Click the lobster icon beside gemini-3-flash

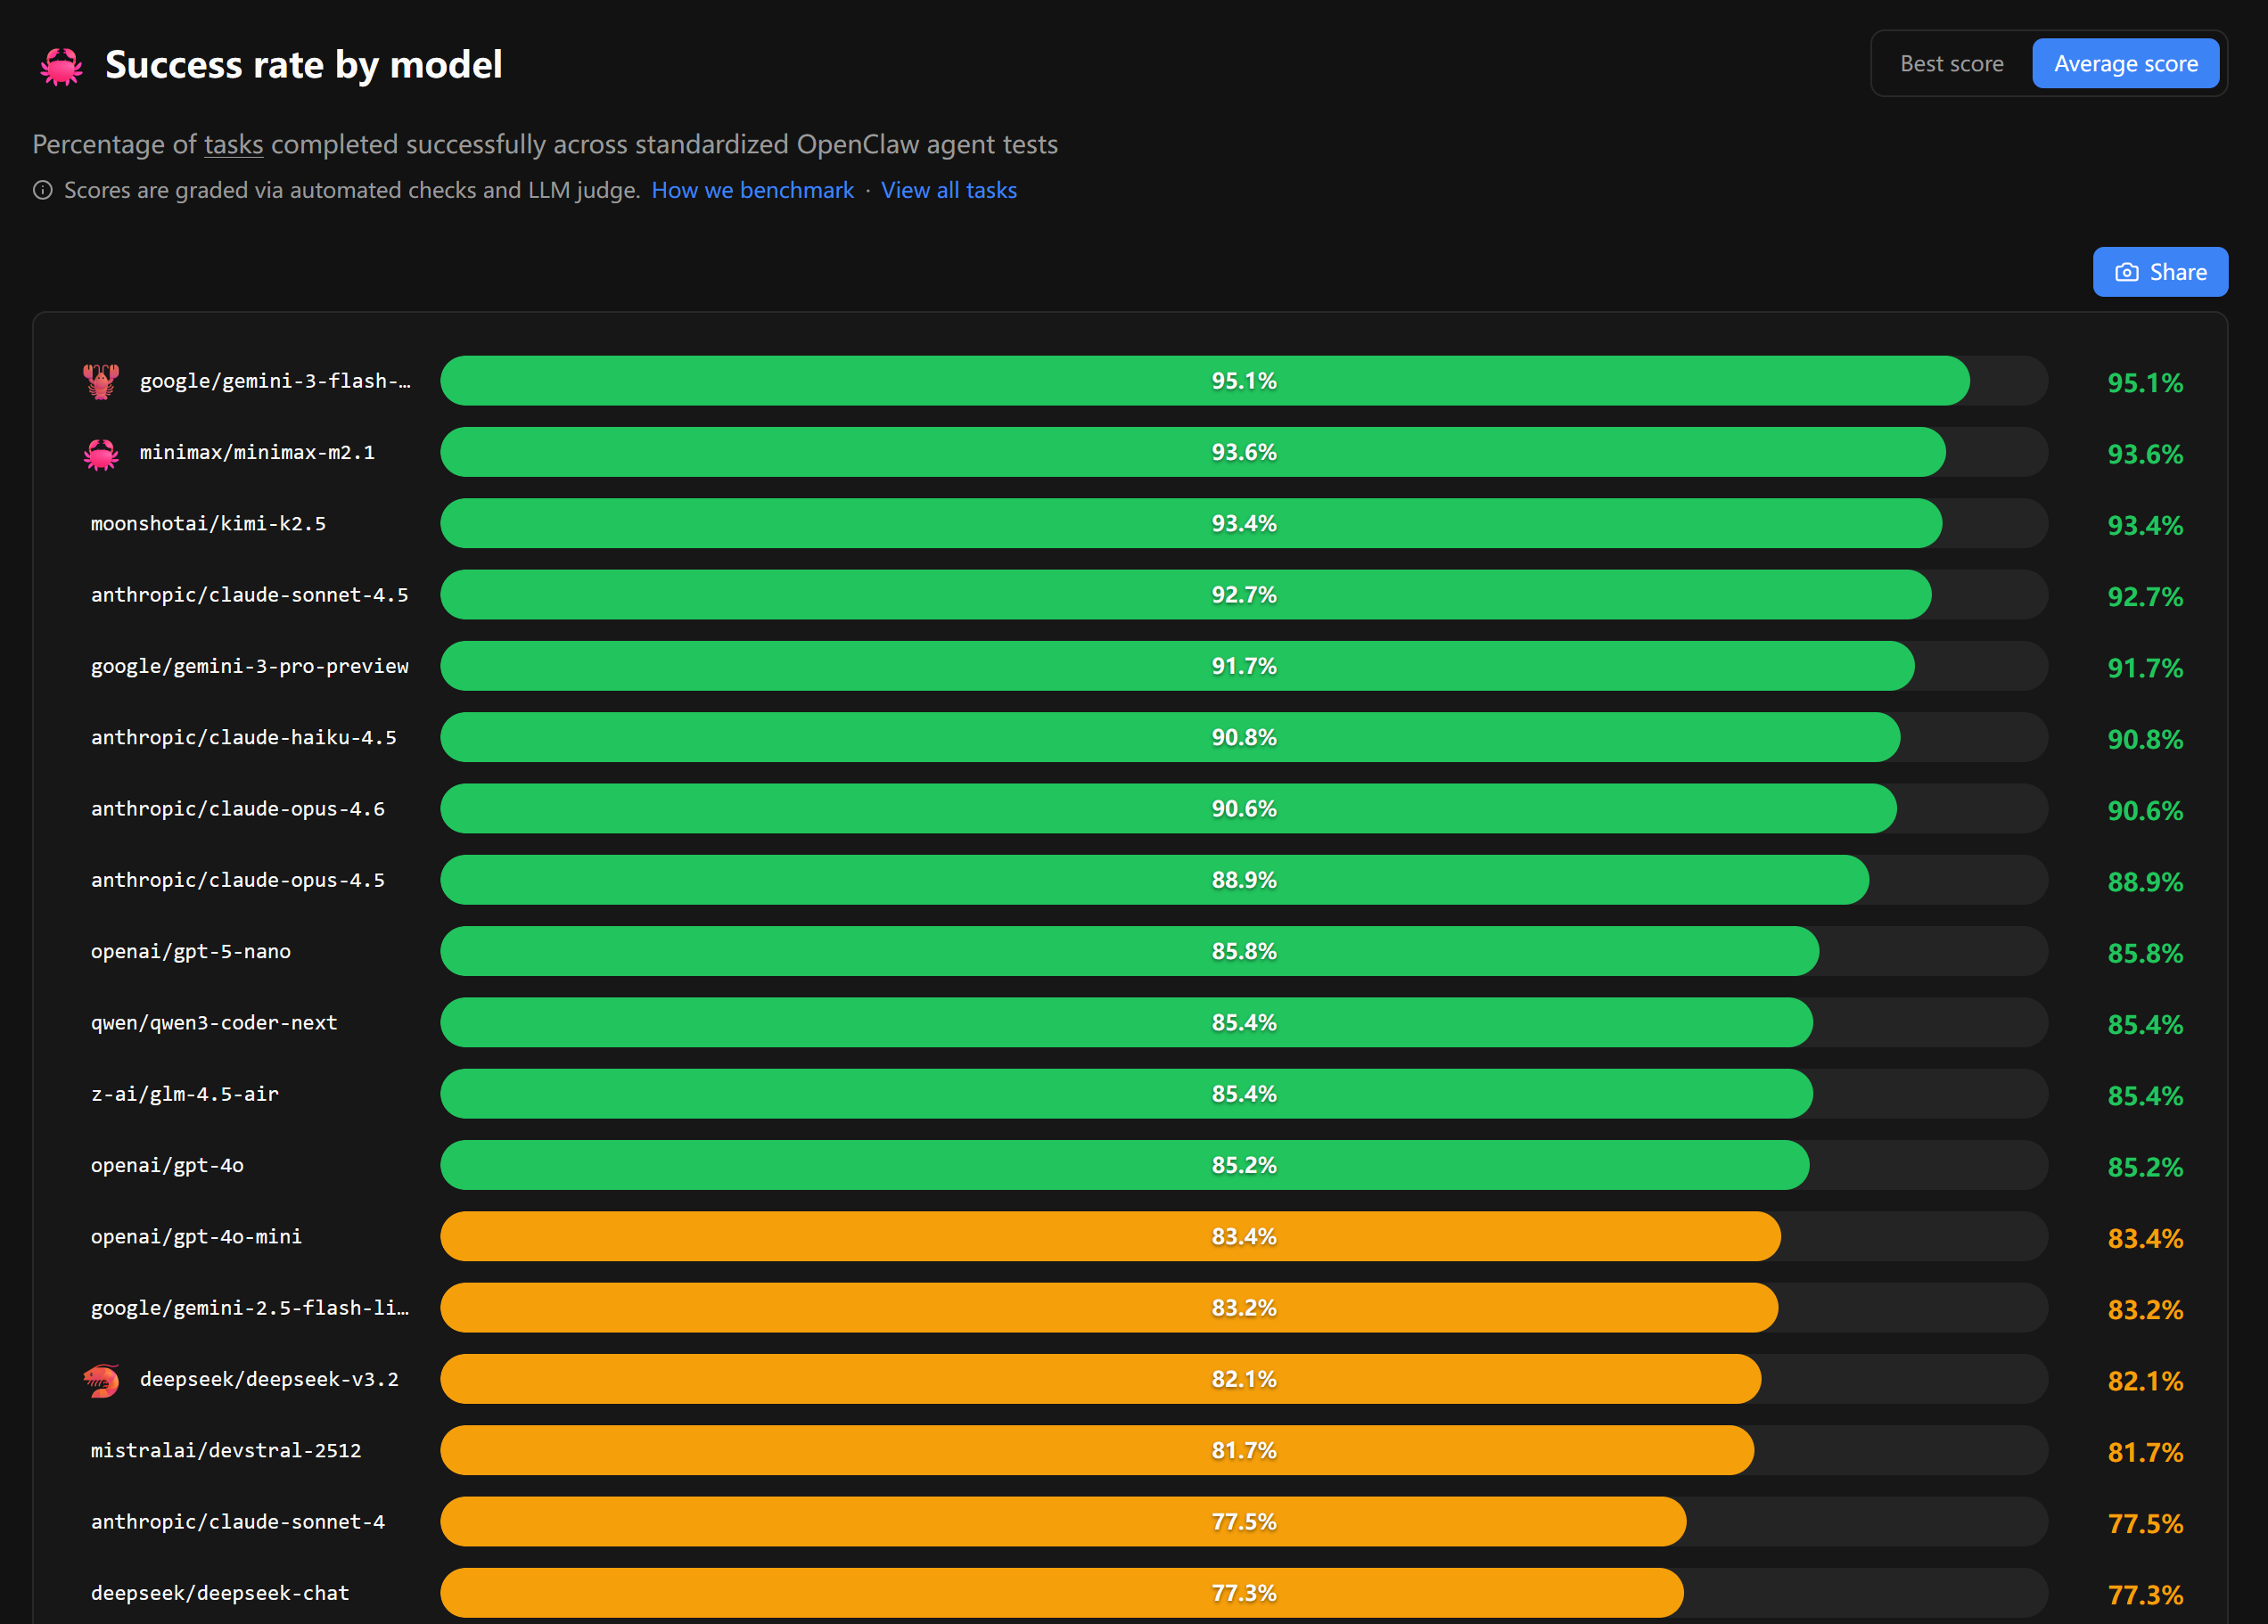[x=101, y=381]
